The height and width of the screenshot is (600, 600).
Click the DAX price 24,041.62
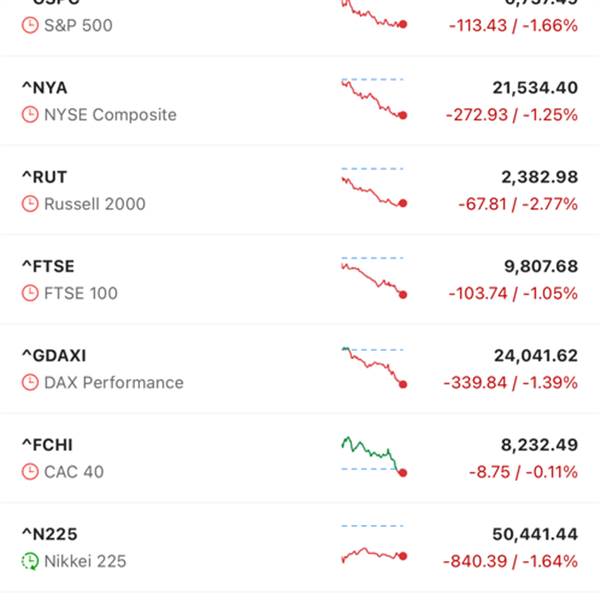(535, 356)
